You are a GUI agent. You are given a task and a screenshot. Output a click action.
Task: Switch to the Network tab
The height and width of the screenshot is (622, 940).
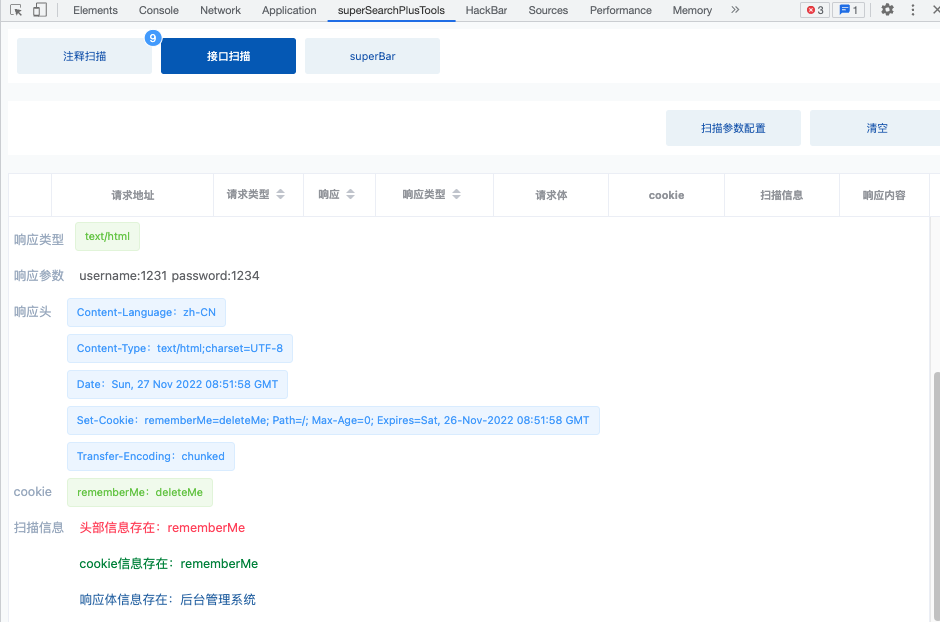221,10
